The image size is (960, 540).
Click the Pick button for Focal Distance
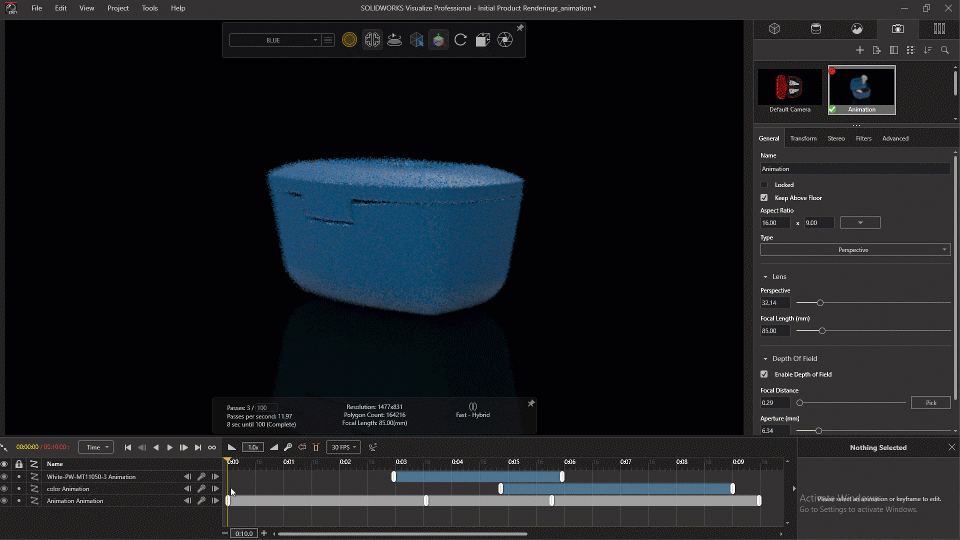[930, 402]
